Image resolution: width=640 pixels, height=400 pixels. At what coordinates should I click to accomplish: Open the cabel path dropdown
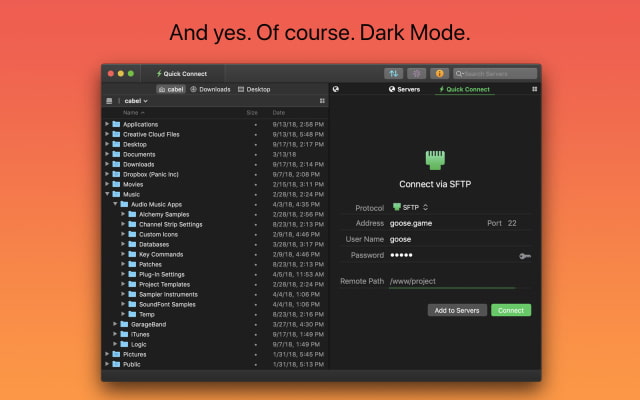[x=136, y=101]
